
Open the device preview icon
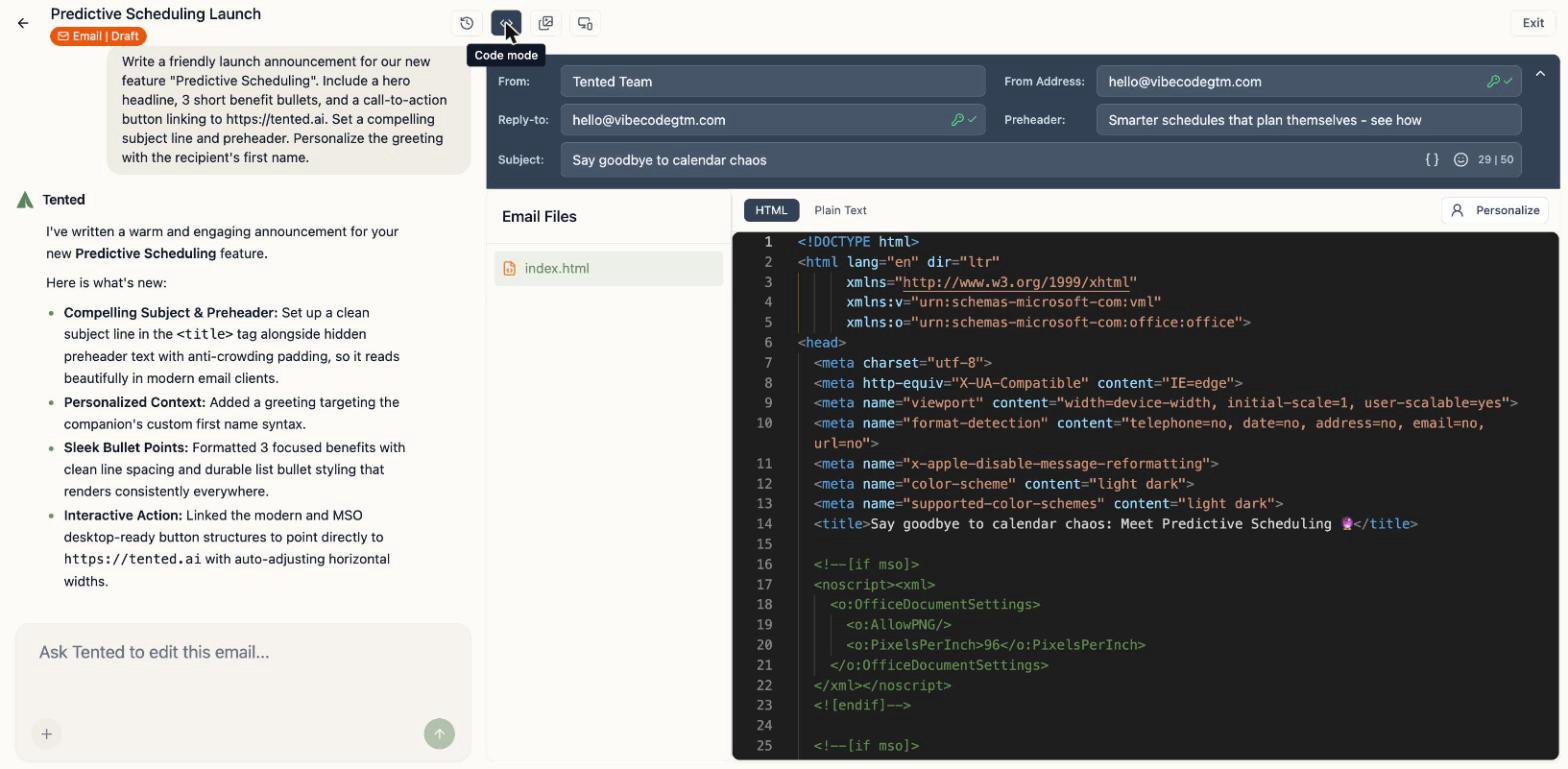(x=585, y=23)
